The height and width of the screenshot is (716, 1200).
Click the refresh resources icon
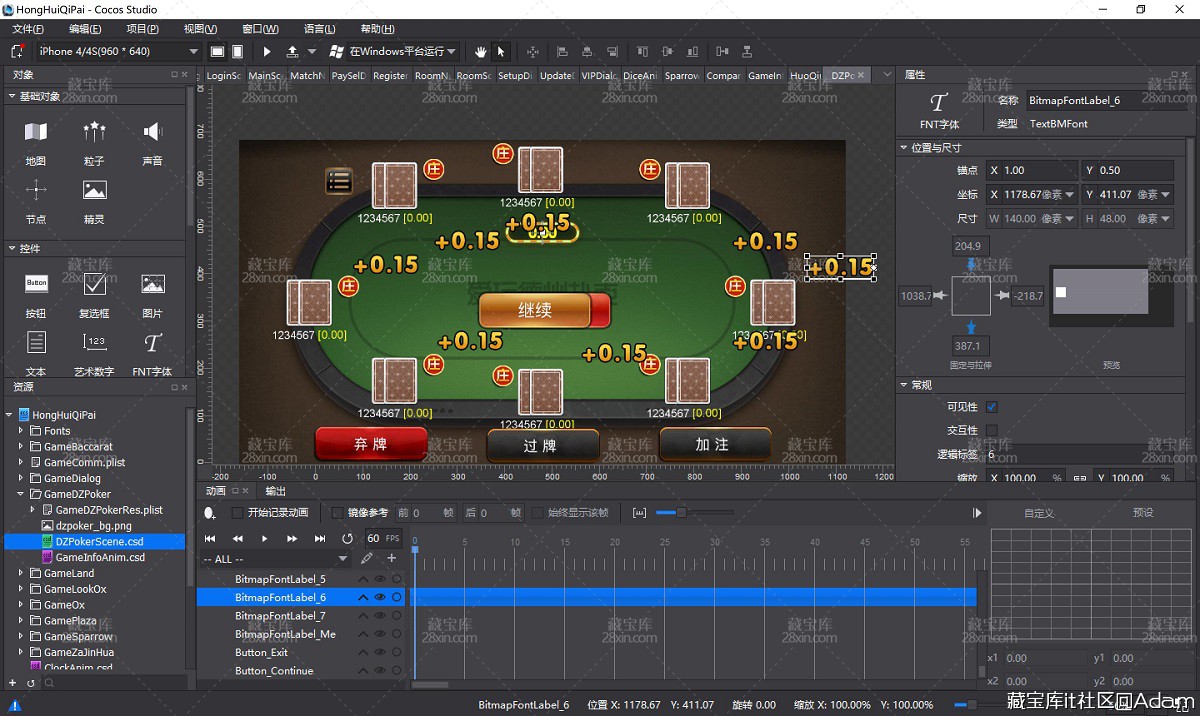(x=31, y=683)
